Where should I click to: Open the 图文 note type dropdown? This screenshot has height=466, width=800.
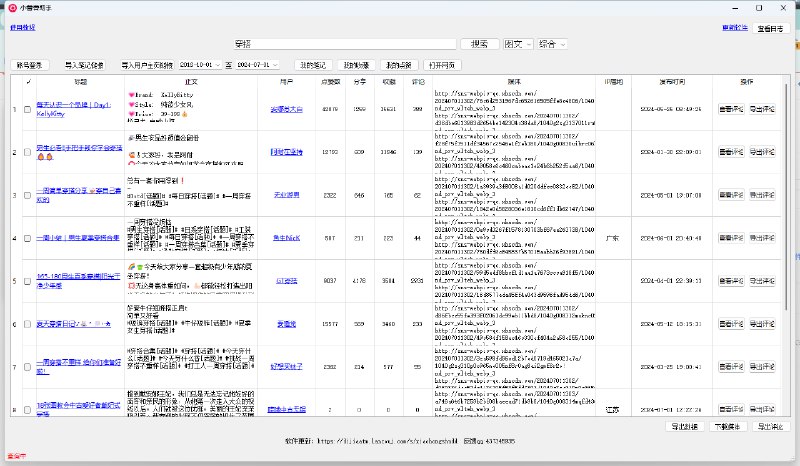click(517, 44)
